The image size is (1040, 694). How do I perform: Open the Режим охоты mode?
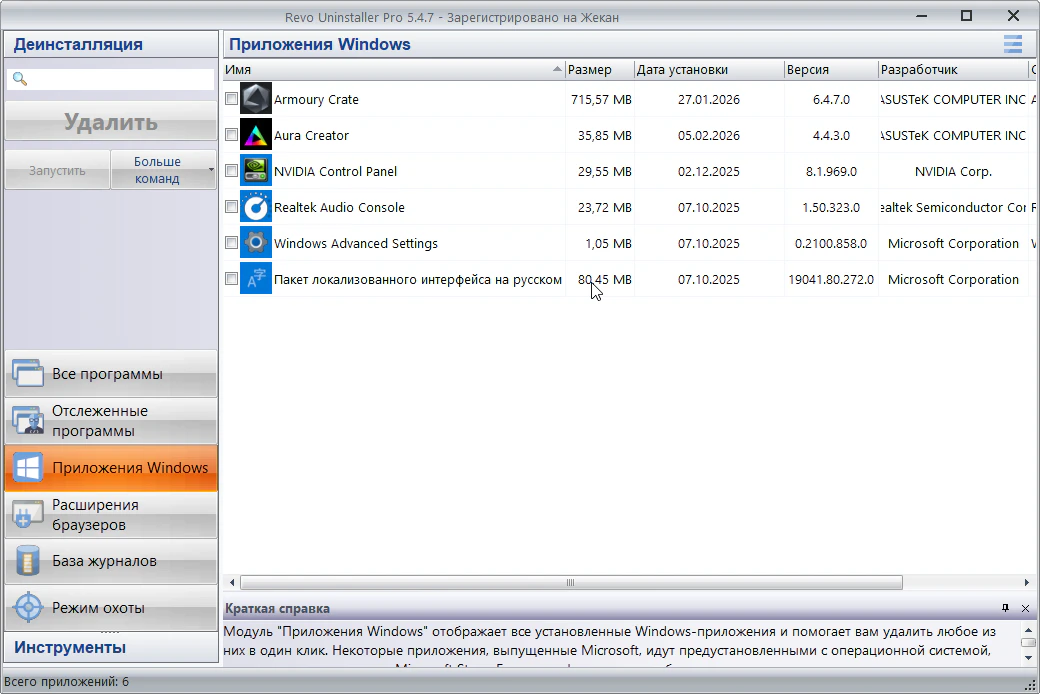(110, 608)
